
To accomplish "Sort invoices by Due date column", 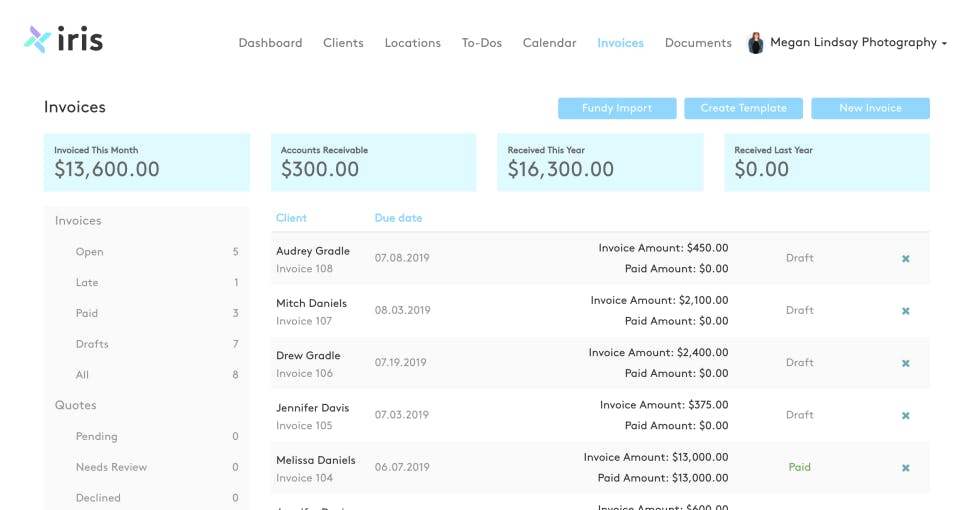I will pos(398,218).
